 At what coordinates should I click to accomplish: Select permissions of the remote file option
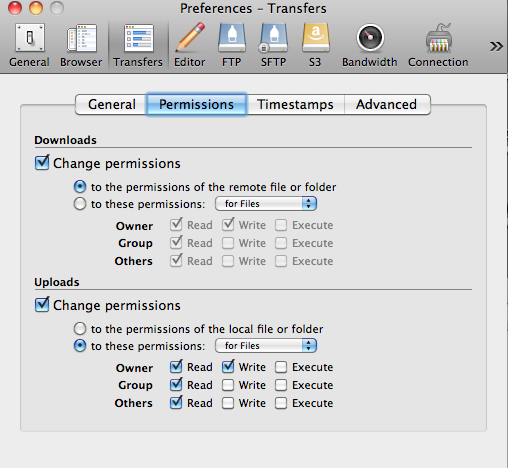[80, 187]
